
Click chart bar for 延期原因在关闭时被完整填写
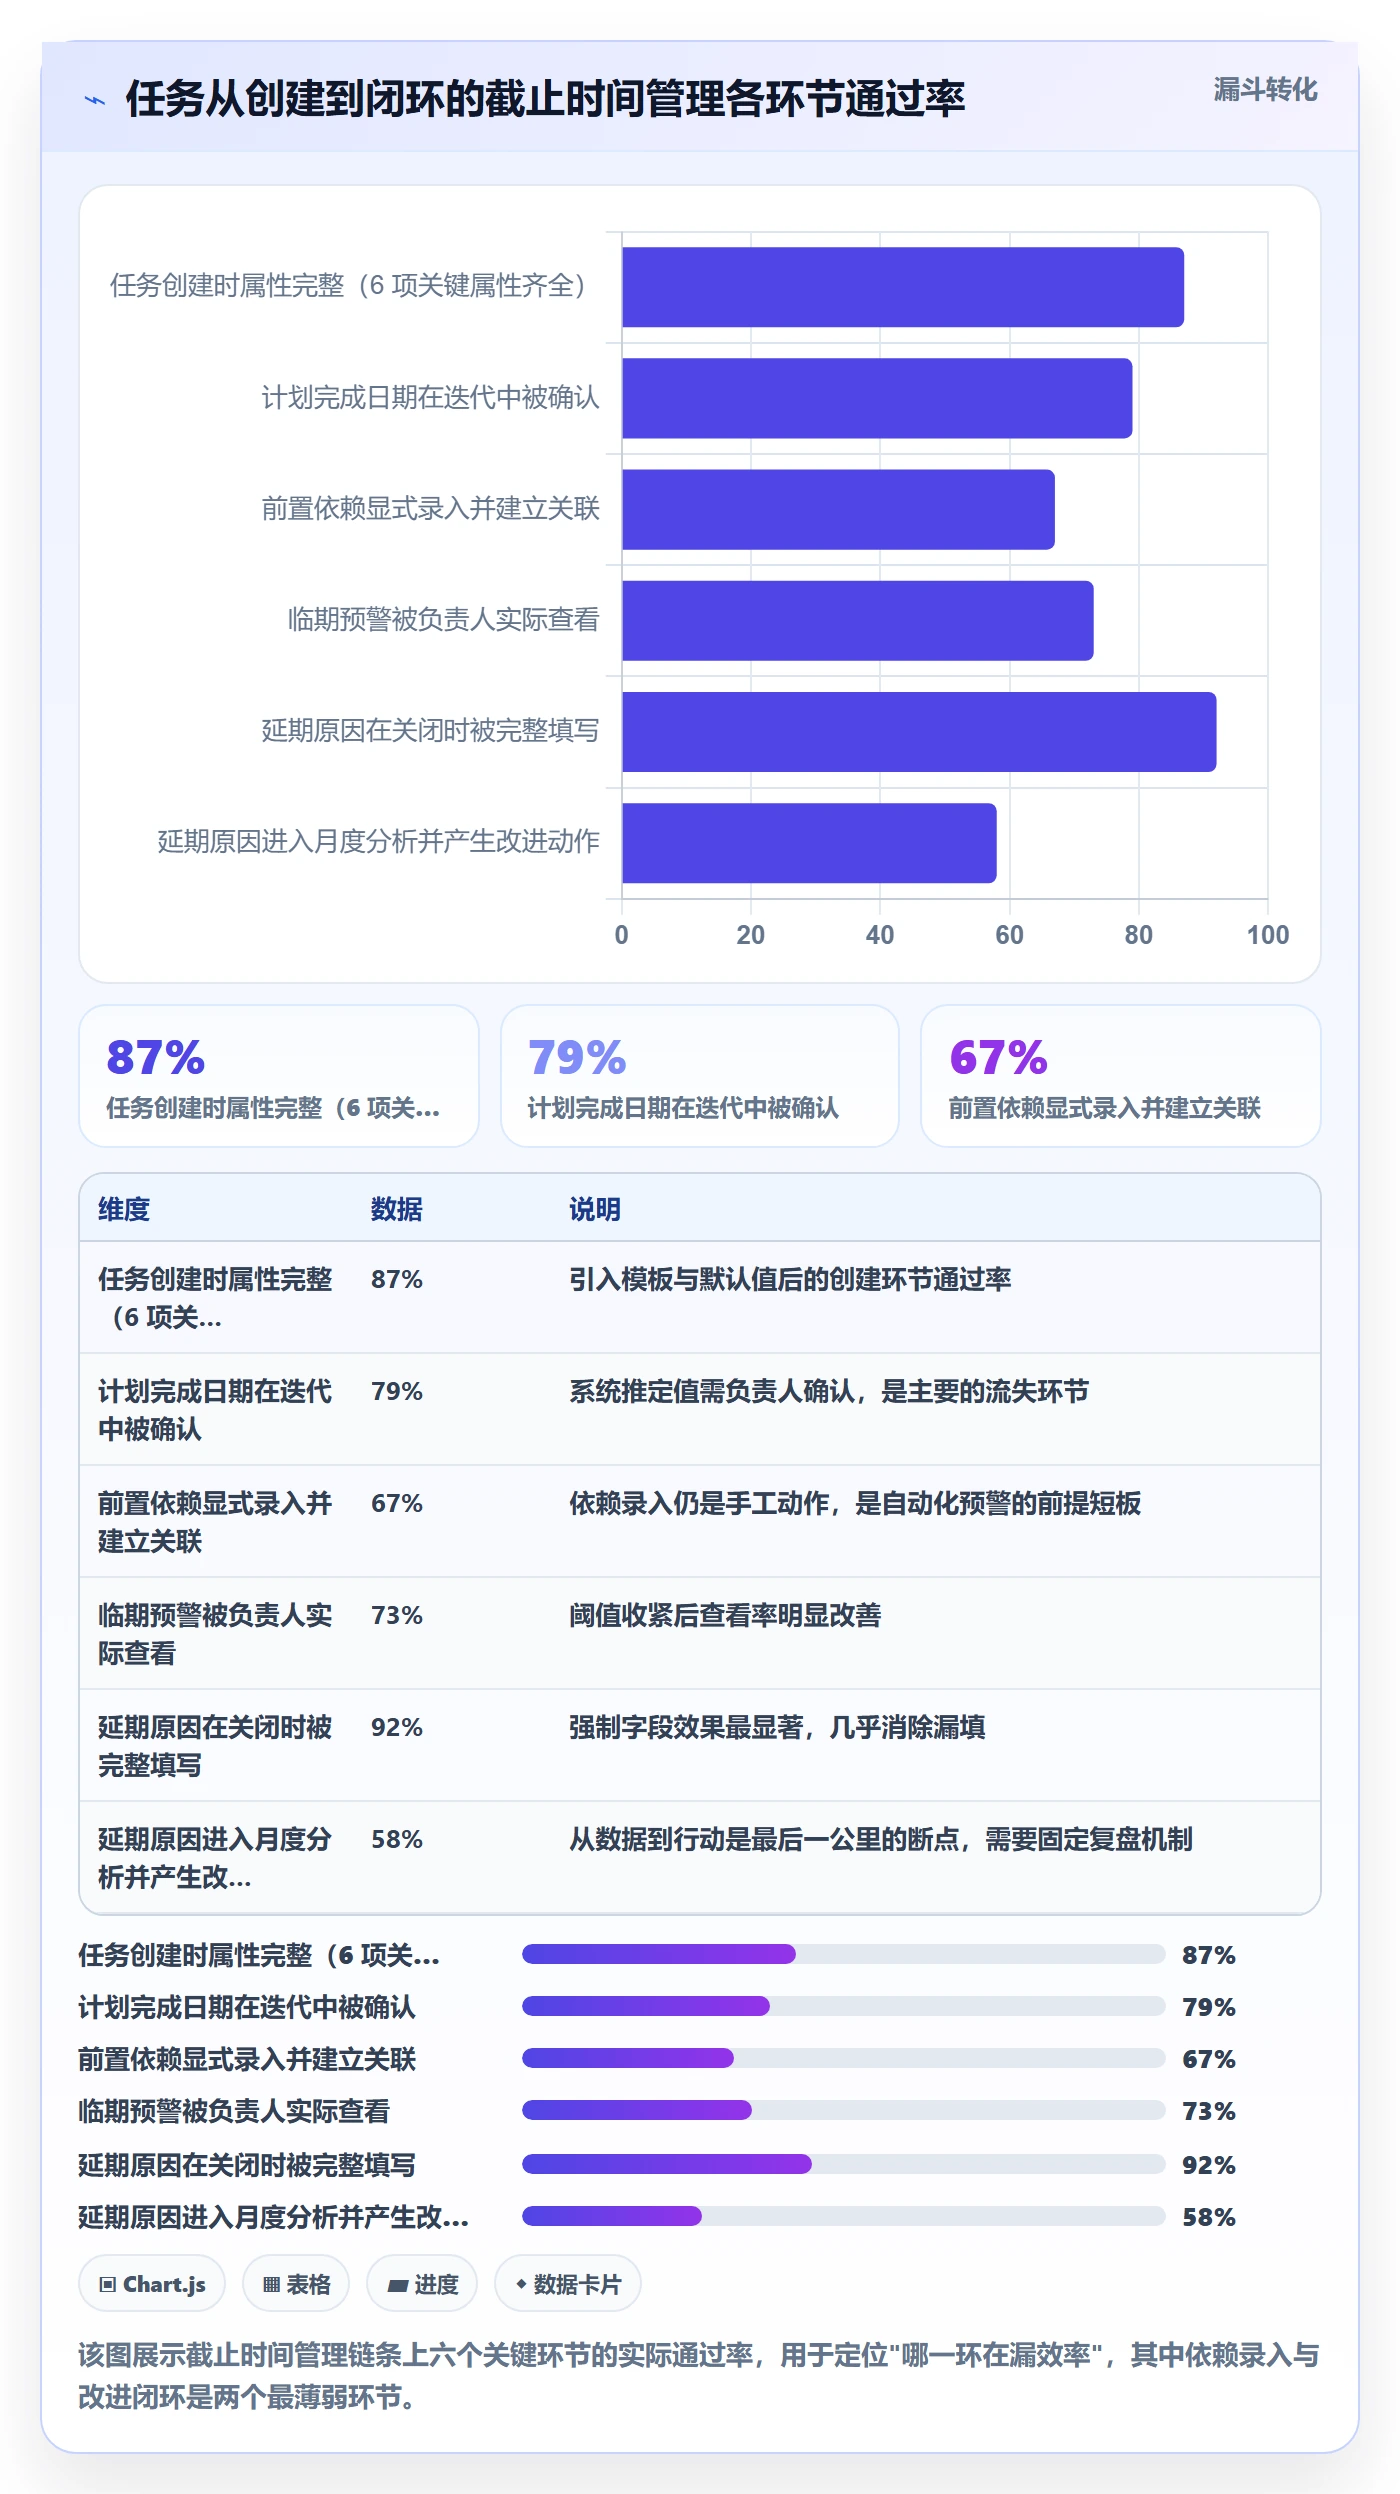click(x=919, y=732)
